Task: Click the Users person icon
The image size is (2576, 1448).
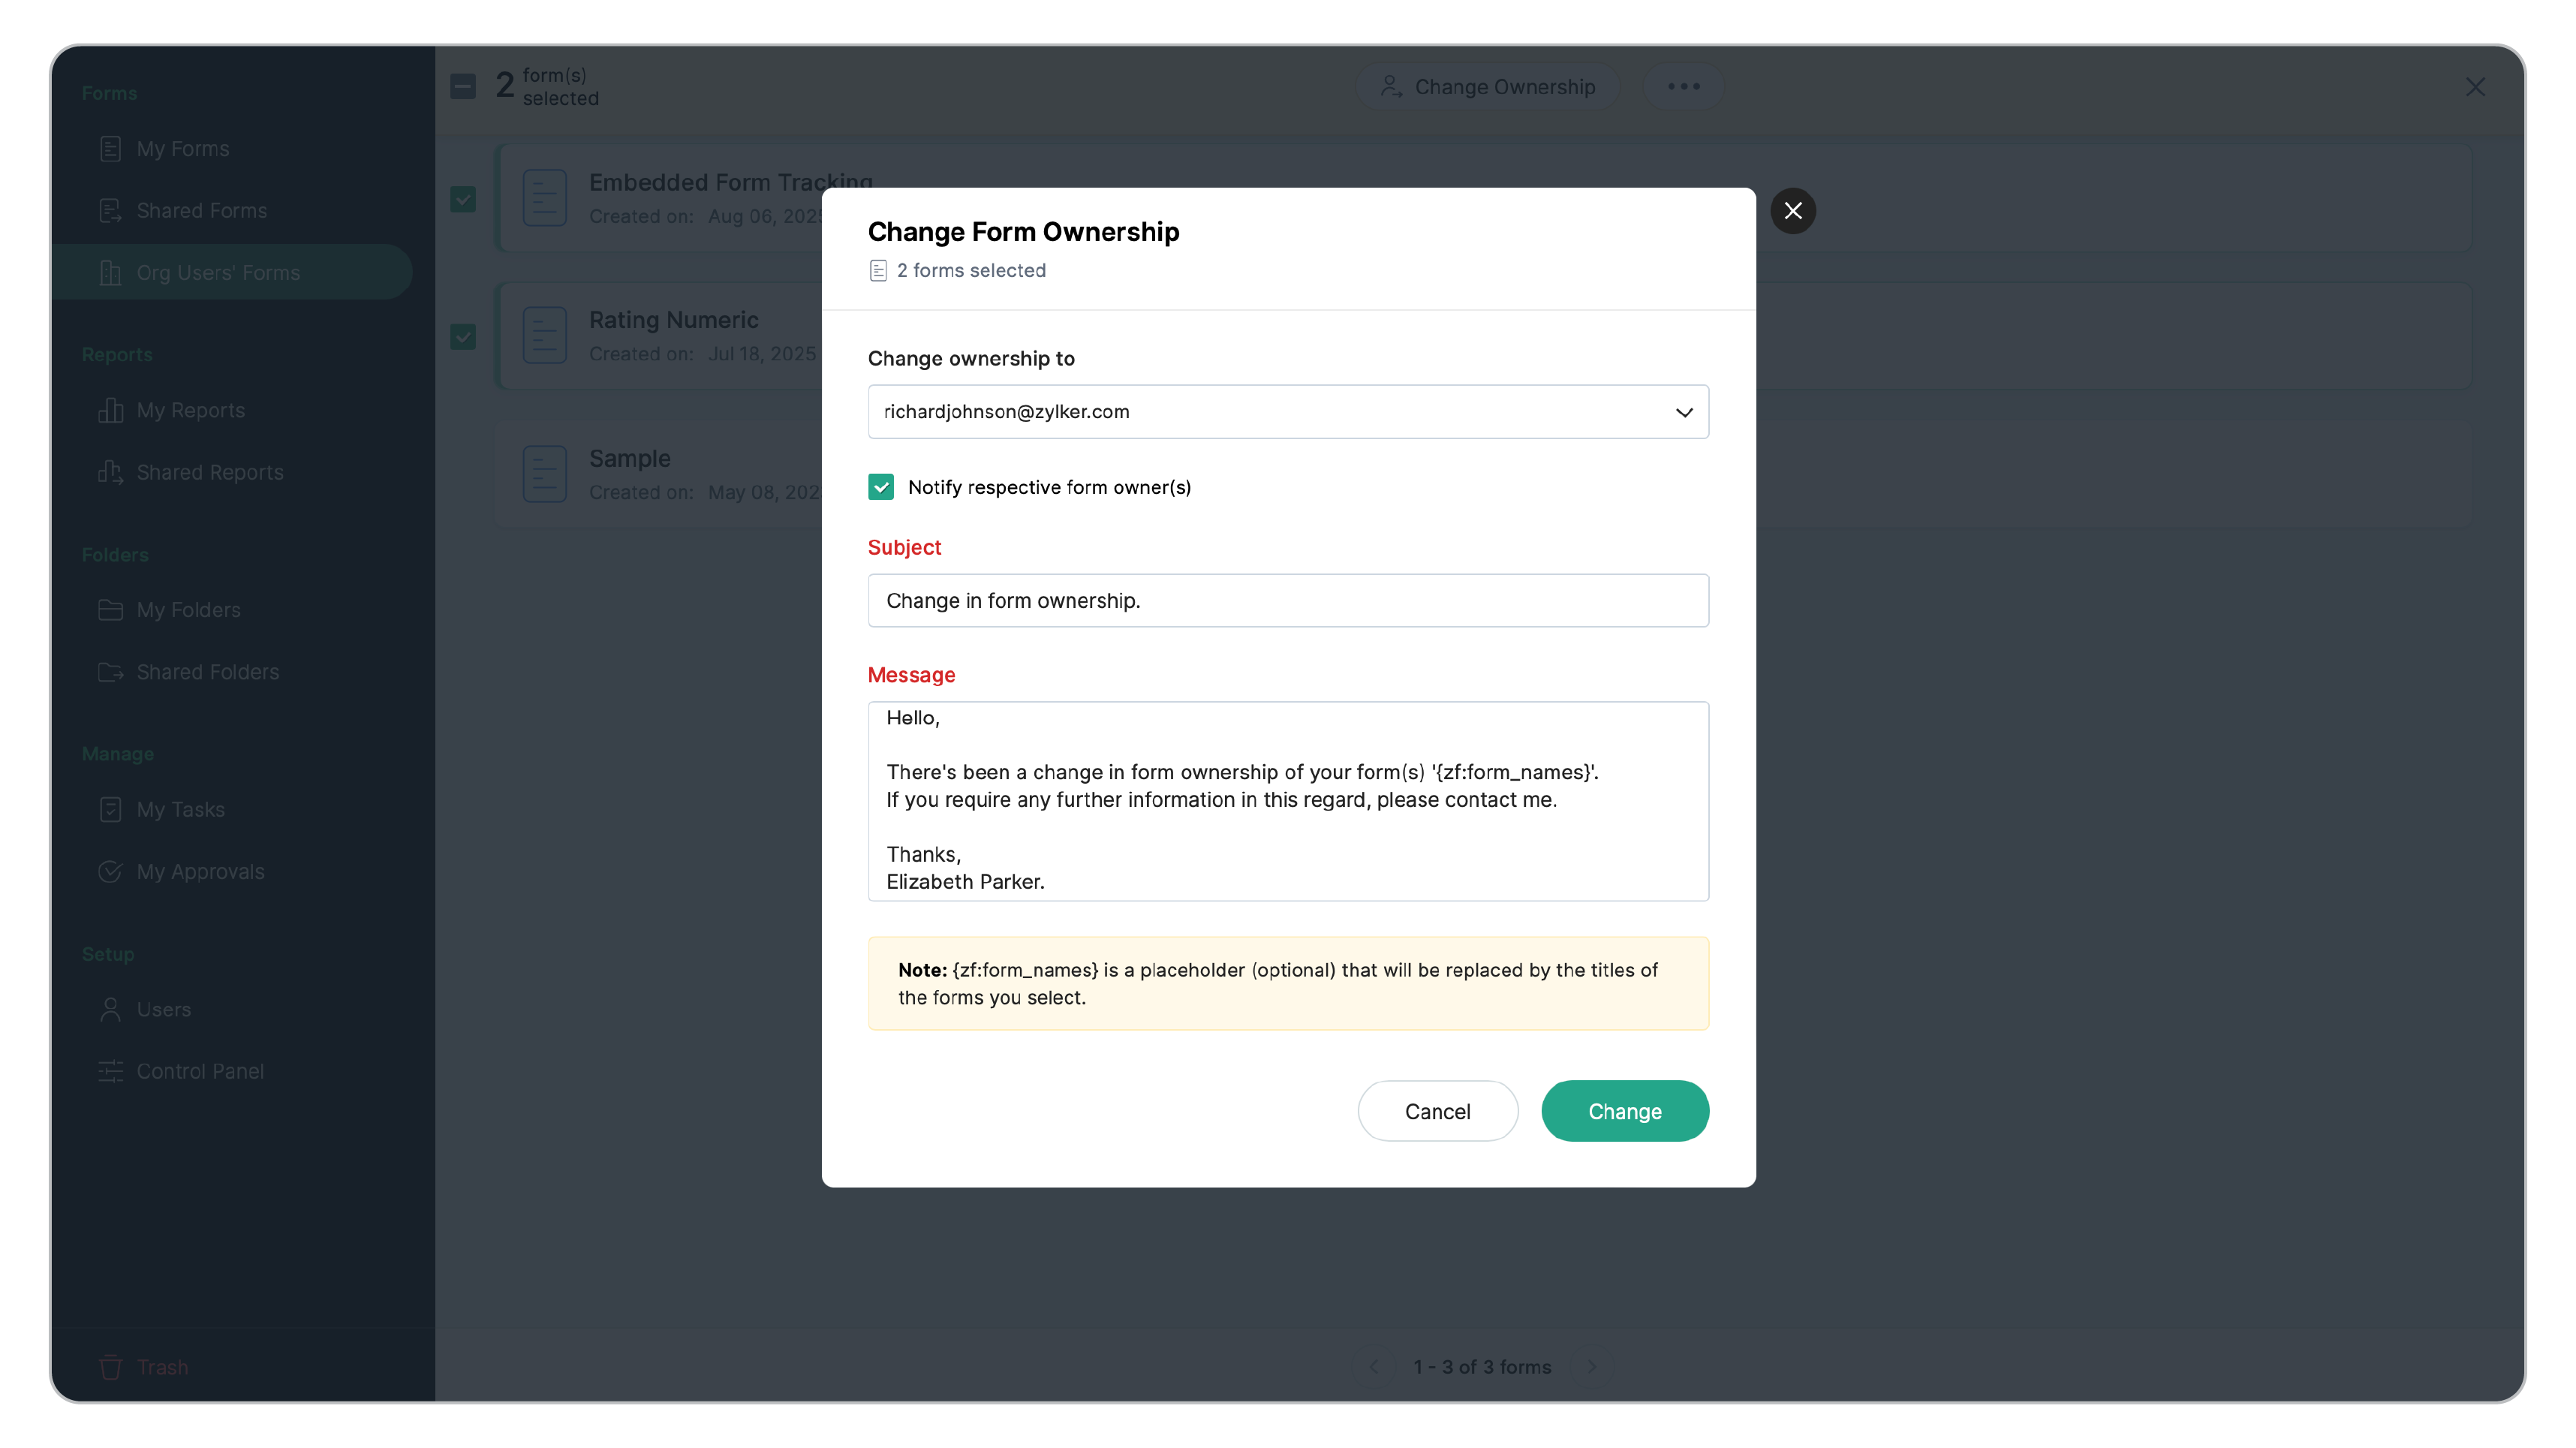Action: coord(110,1009)
